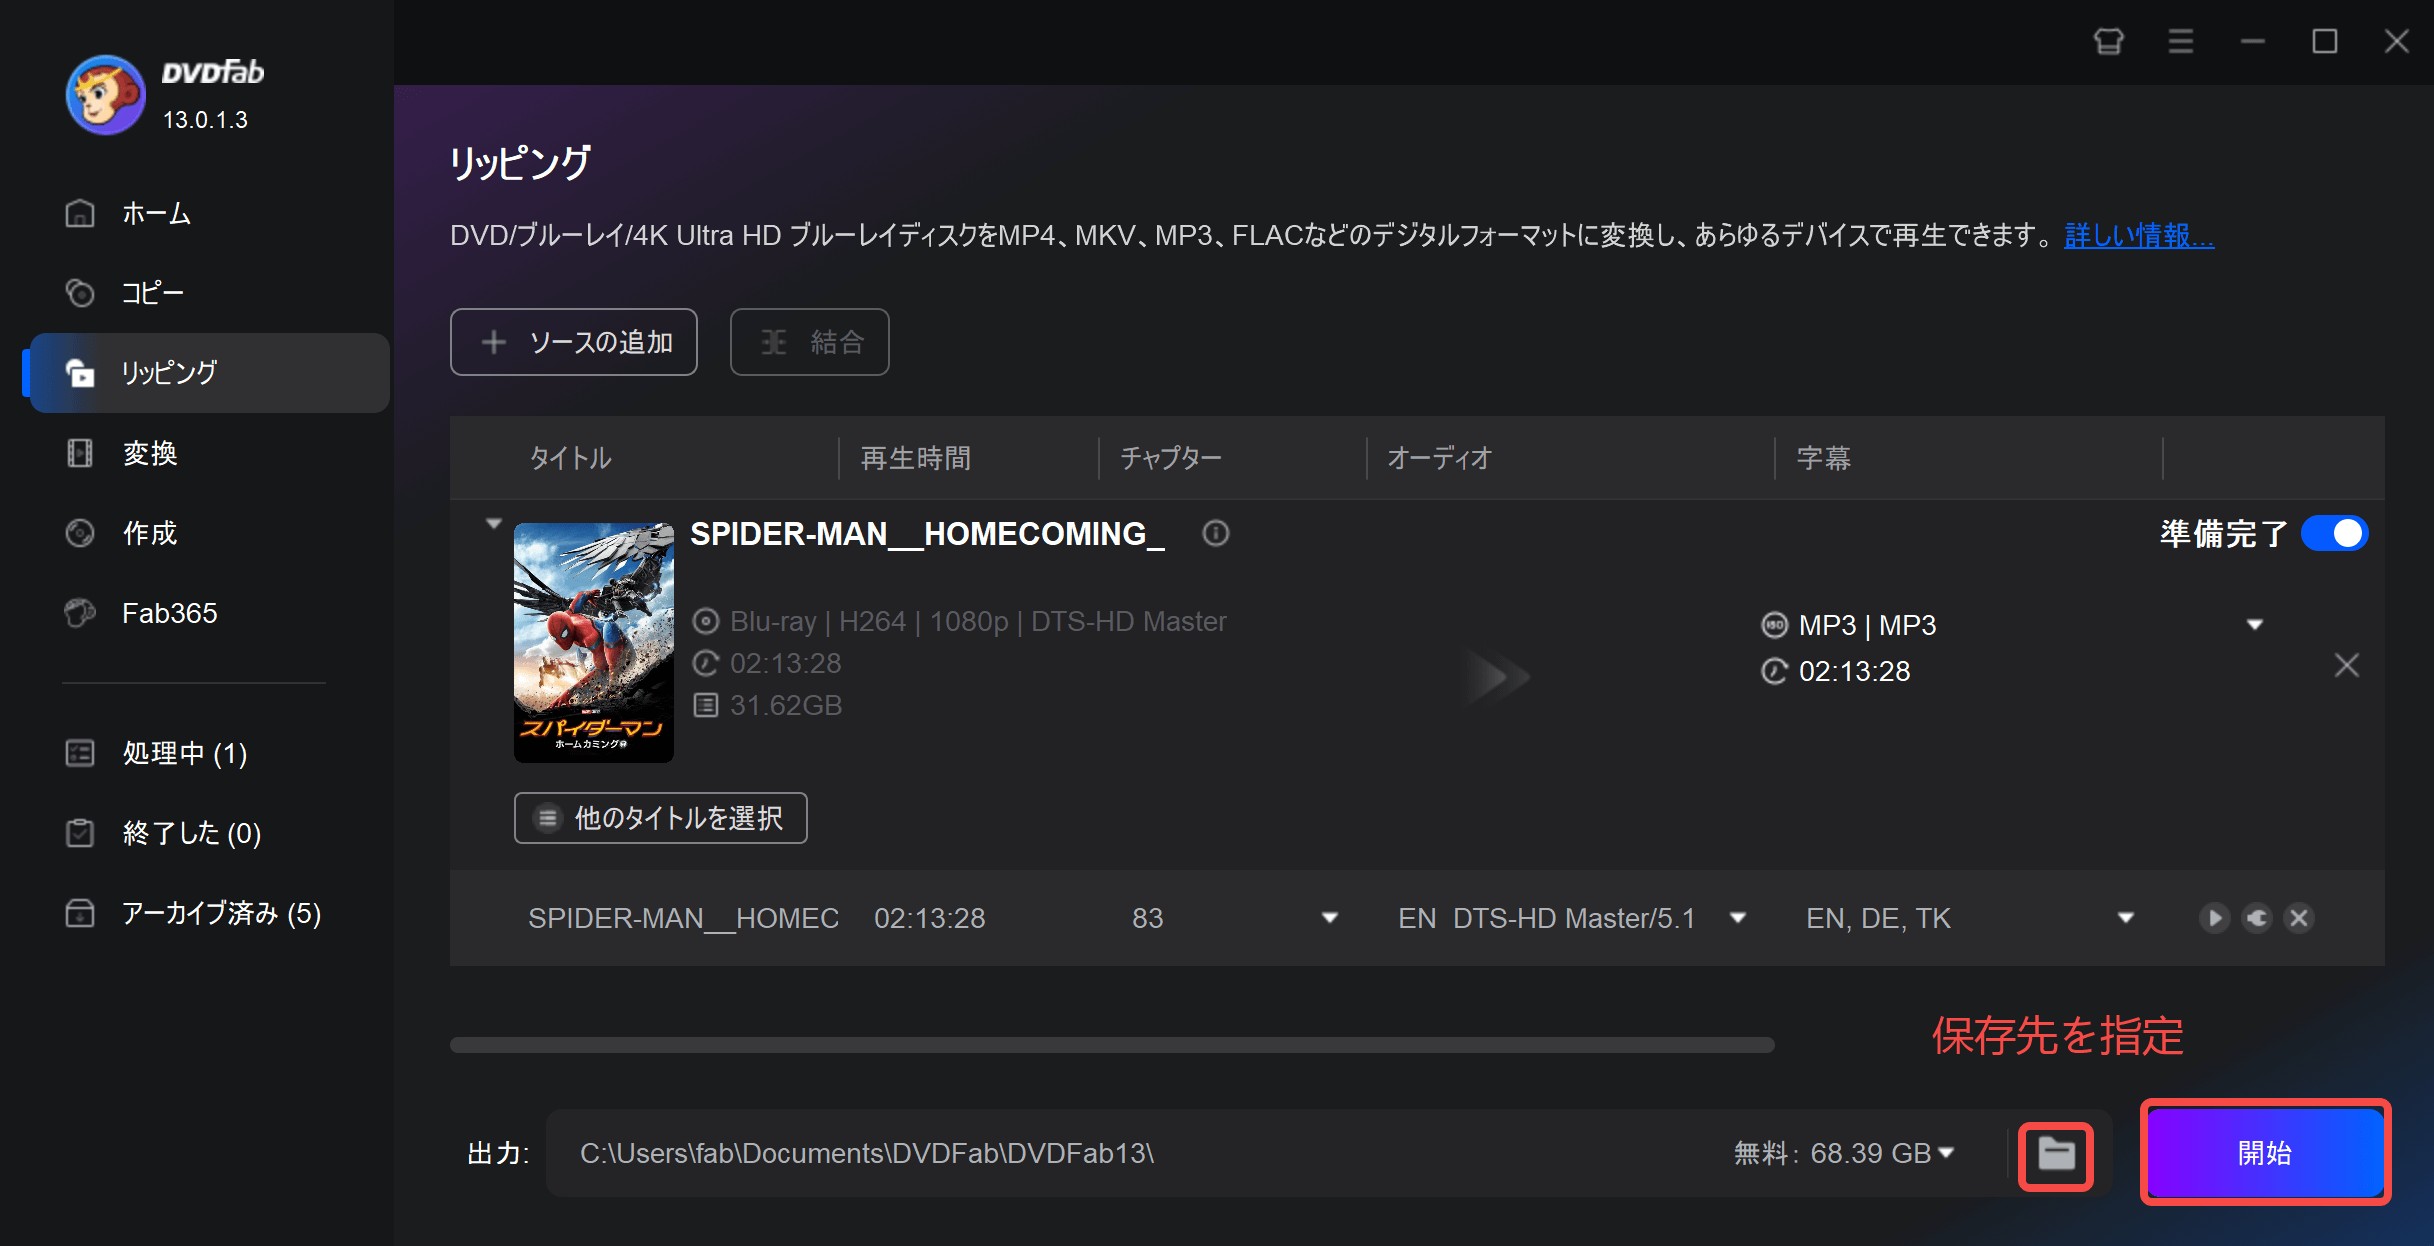Image resolution: width=2434 pixels, height=1246 pixels.
Task: Click 他のタイトルを選択 button
Action: pyautogui.click(x=661, y=818)
